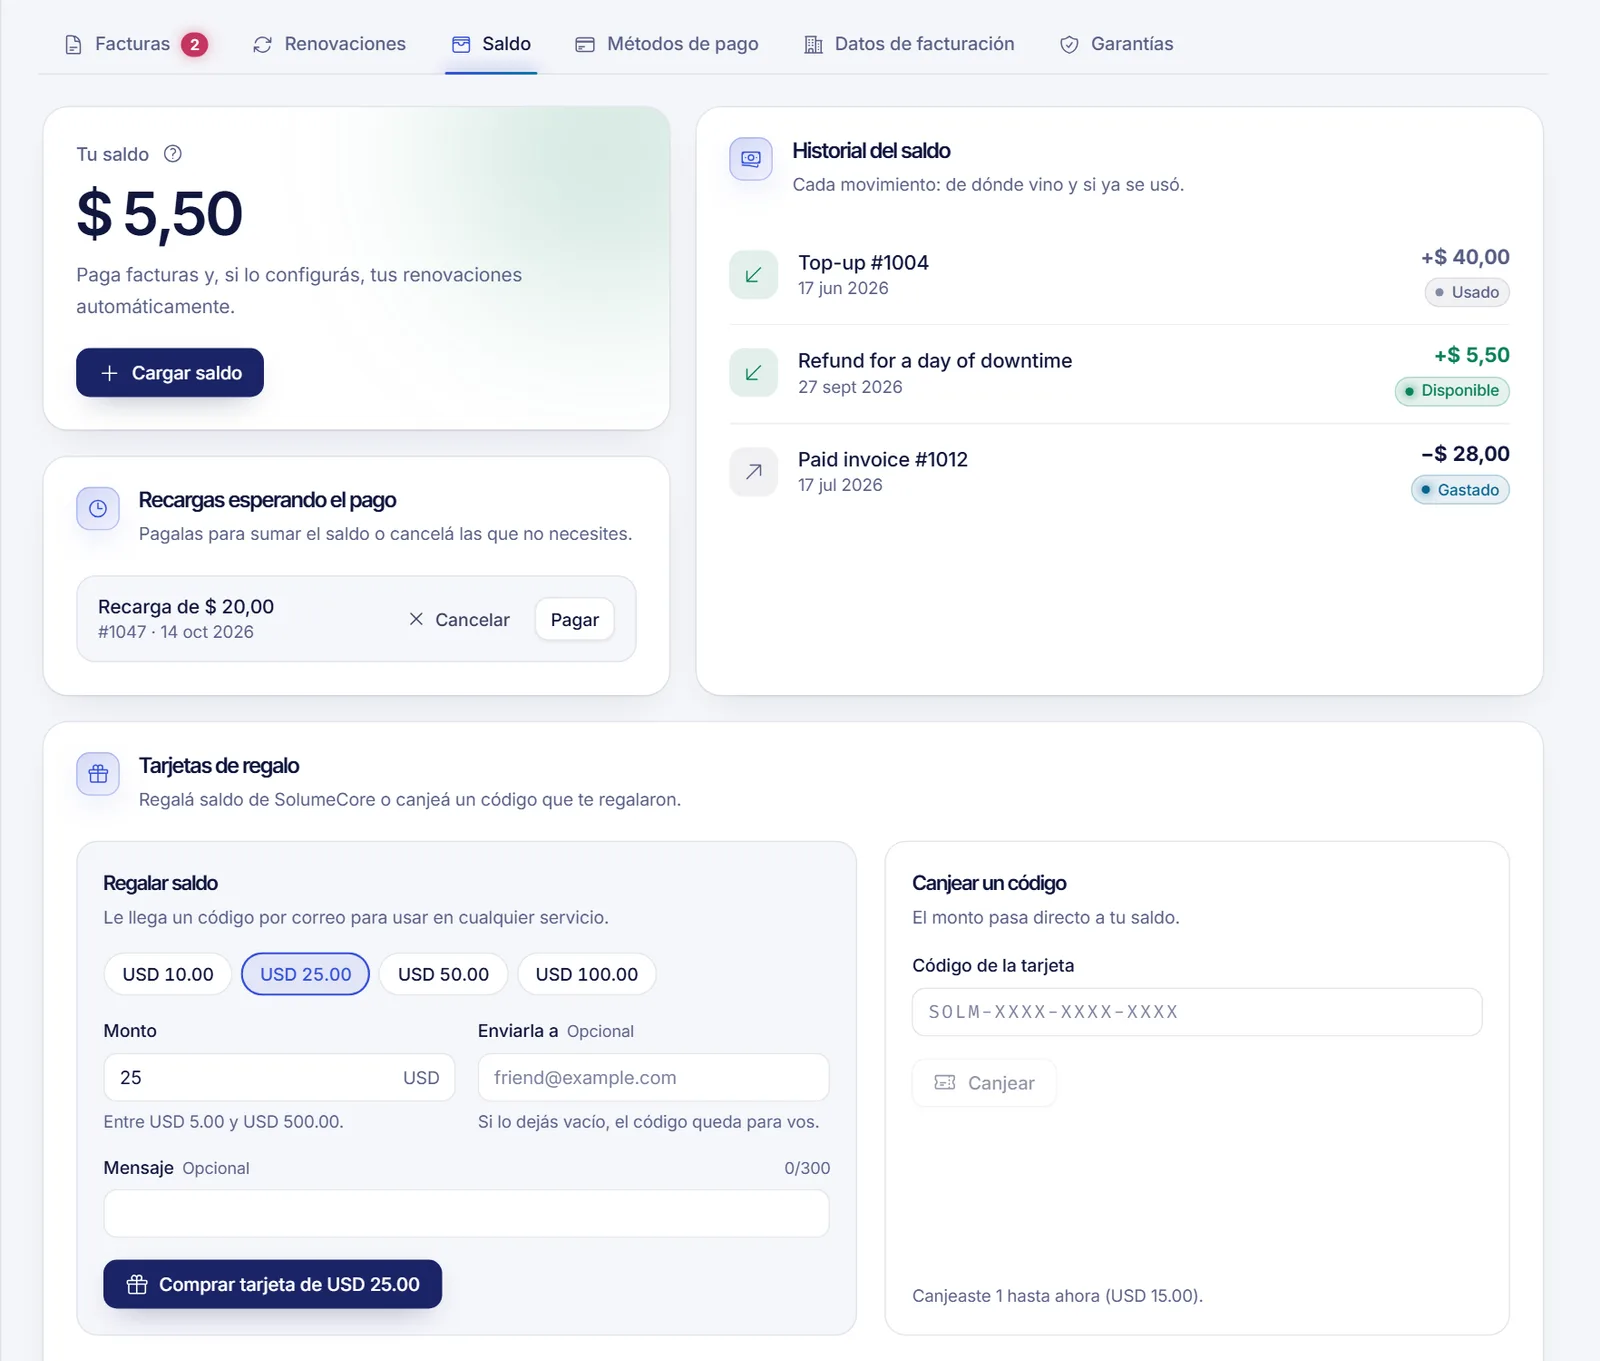Click Comprar tarjeta de USD 25.00
Screen dimensions: 1600x1361
click(x=273, y=1284)
